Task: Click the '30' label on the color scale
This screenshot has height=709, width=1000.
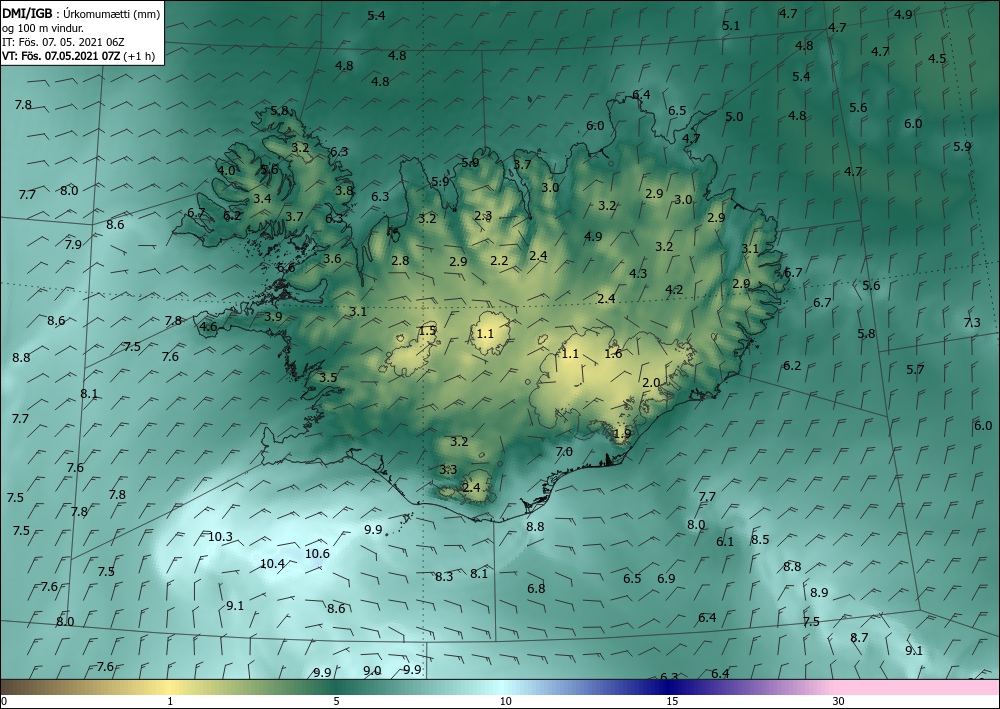Action: pyautogui.click(x=839, y=702)
